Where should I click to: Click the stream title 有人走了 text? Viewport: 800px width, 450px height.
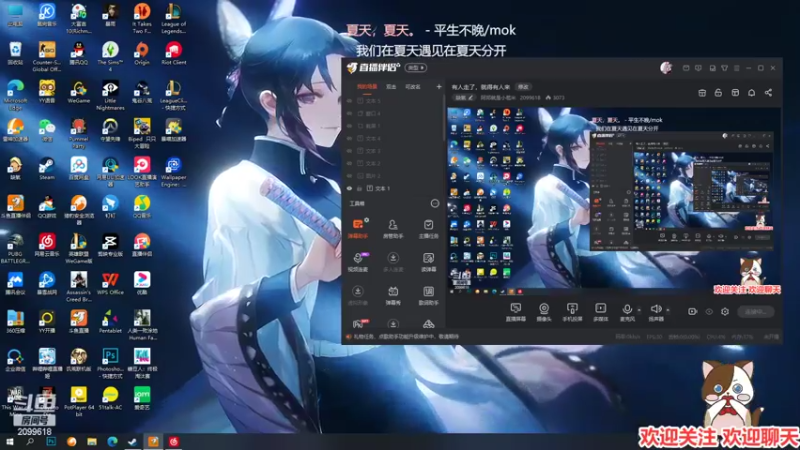pyautogui.click(x=481, y=87)
